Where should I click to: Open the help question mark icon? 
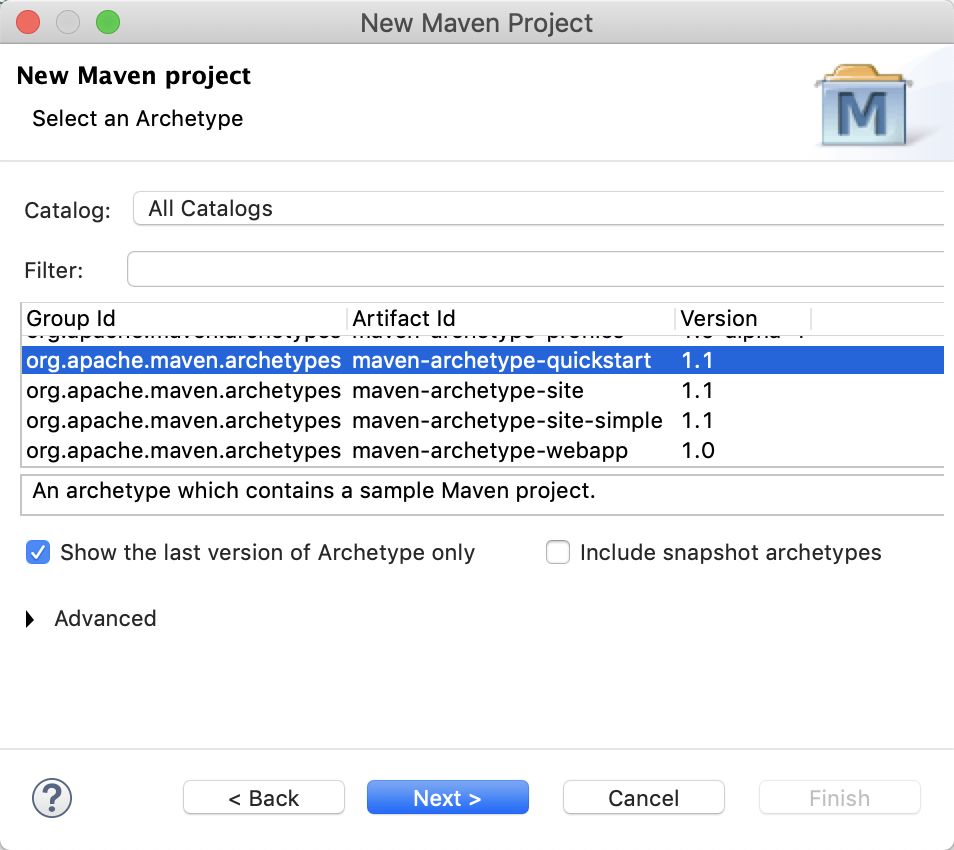click(x=52, y=798)
